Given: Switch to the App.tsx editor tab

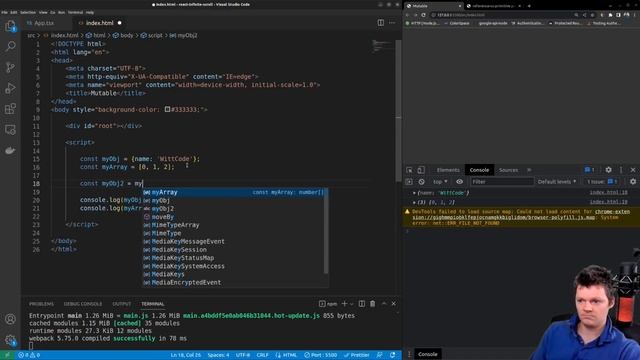Looking at the screenshot, I should pyautogui.click(x=44, y=23).
